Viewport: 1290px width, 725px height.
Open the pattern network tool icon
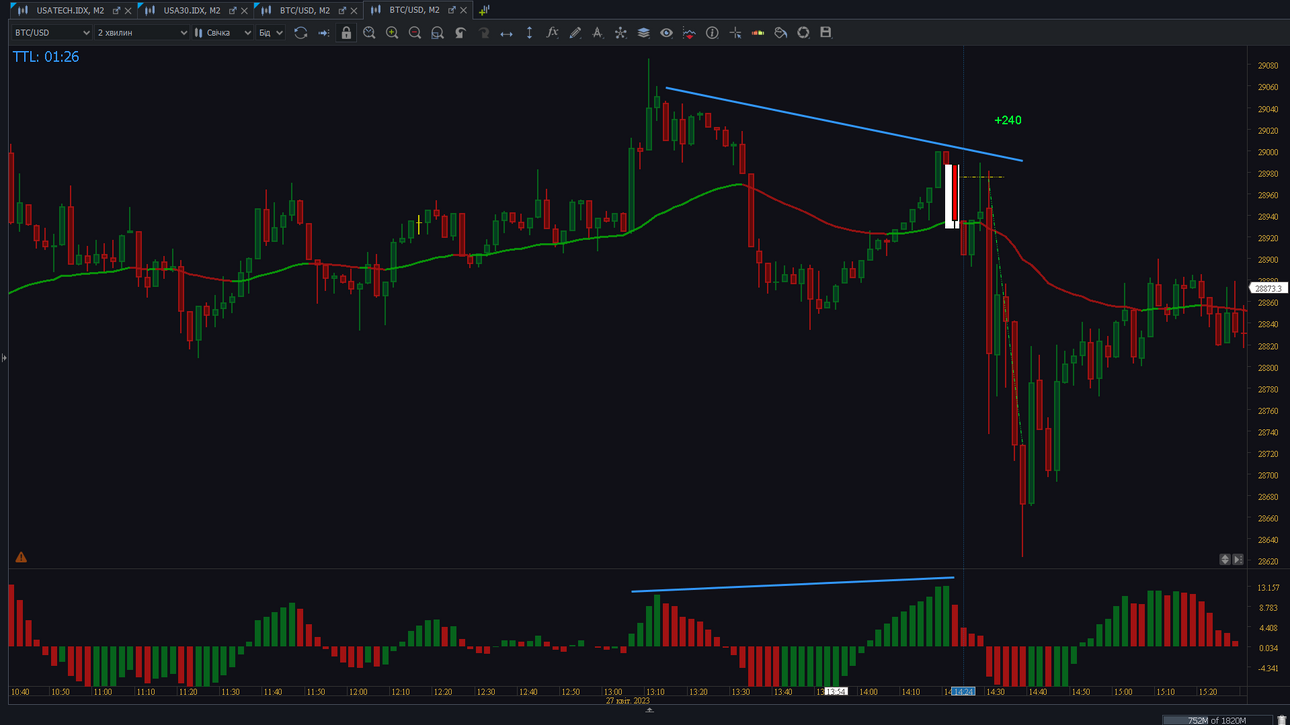(x=620, y=33)
